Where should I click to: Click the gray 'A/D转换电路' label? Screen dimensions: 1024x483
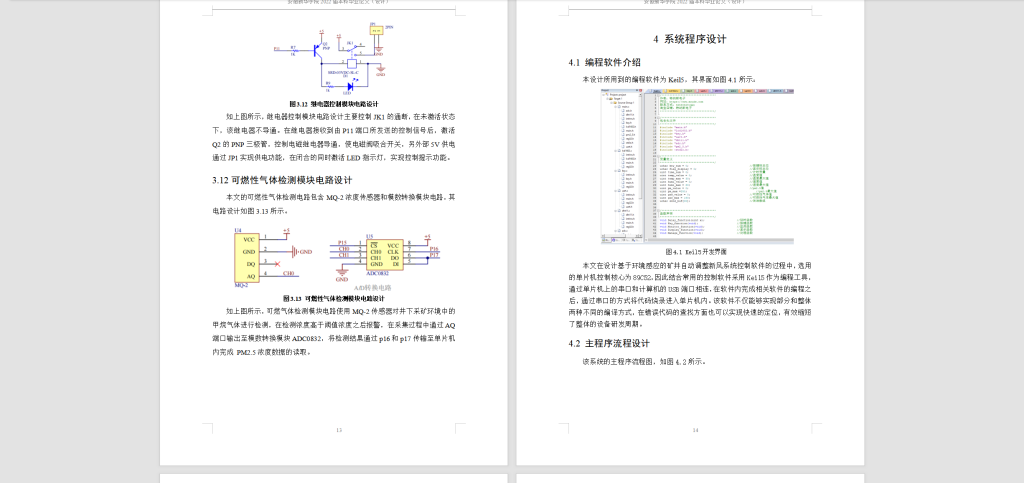point(372,288)
